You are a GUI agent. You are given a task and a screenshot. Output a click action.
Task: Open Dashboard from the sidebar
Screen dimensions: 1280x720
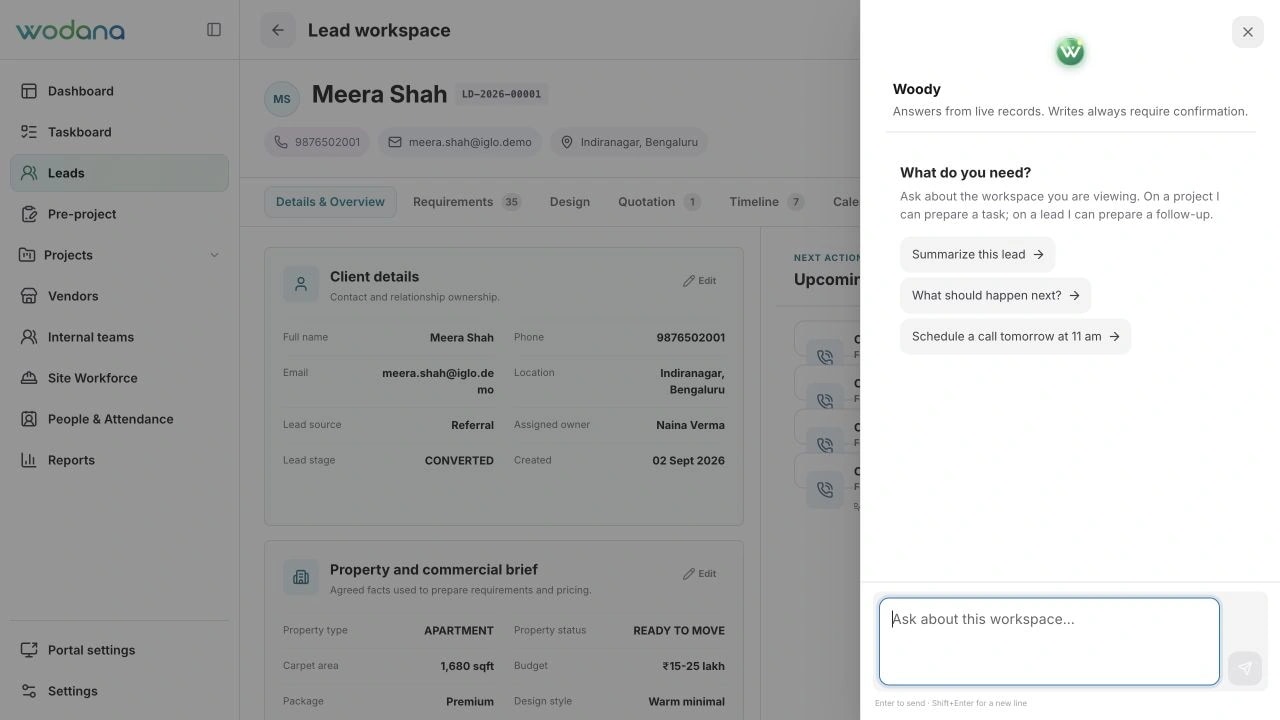(x=119, y=91)
